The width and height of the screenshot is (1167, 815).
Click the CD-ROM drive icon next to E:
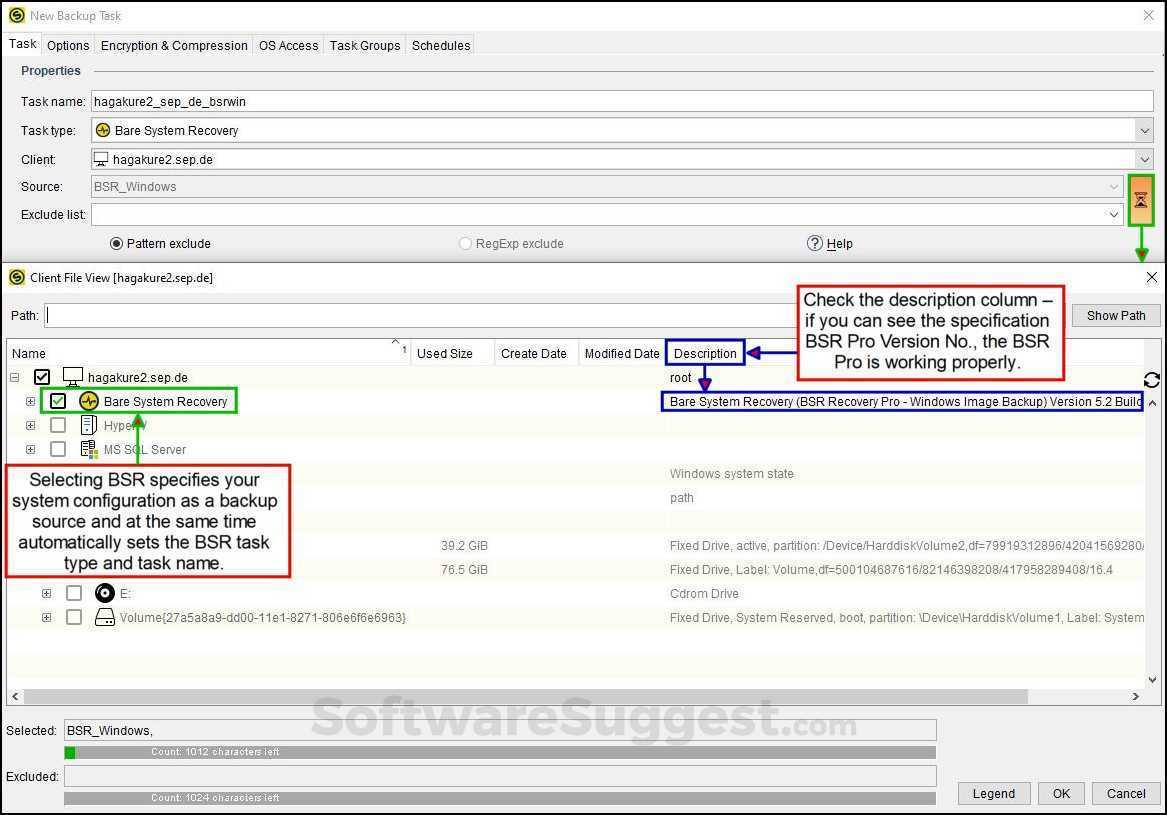(105, 593)
